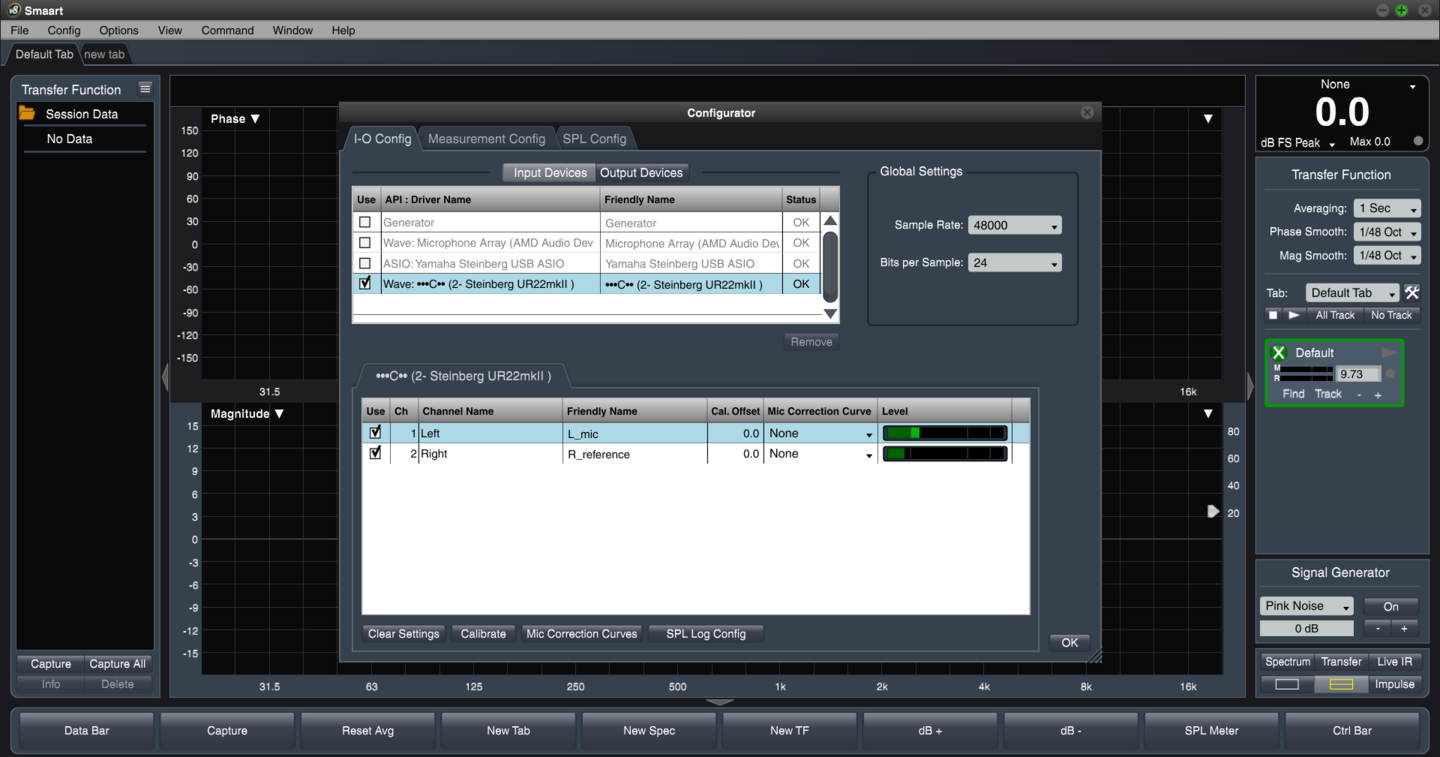Select the yellow two-pane split view icon

pos(1341,684)
